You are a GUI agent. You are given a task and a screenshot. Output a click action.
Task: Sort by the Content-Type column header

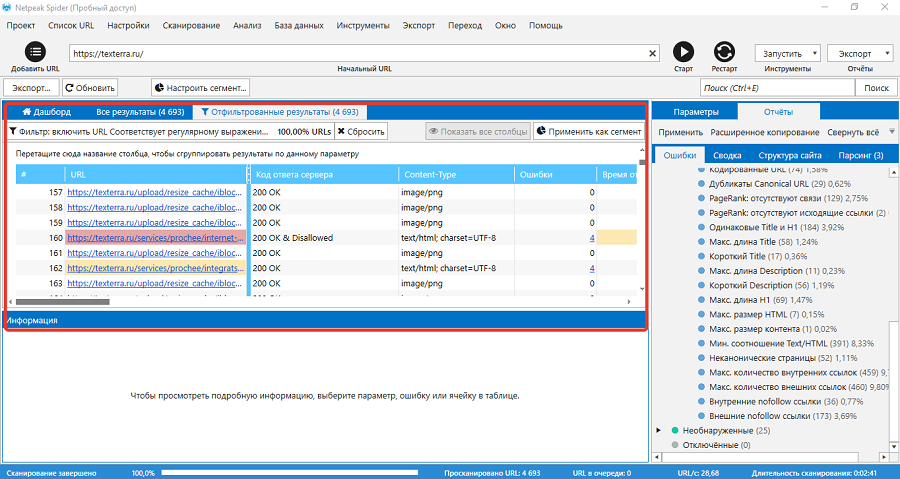(x=456, y=174)
